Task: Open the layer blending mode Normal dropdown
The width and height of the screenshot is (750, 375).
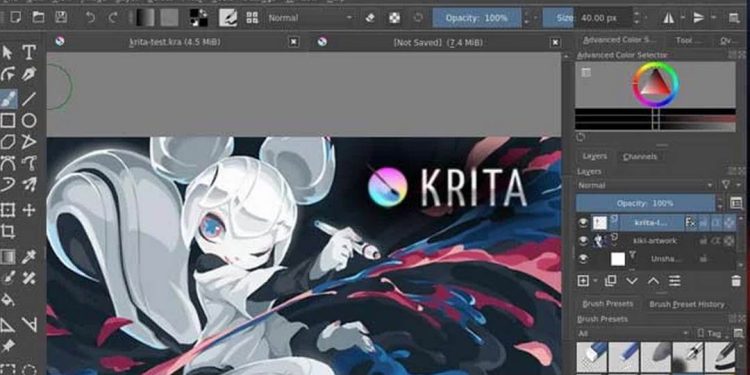Action: pos(646,185)
